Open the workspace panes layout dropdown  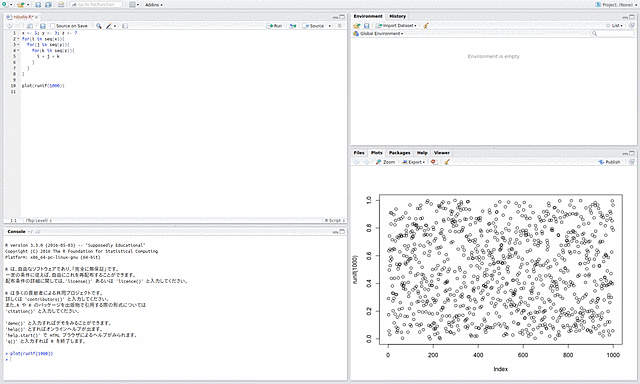pos(134,4)
